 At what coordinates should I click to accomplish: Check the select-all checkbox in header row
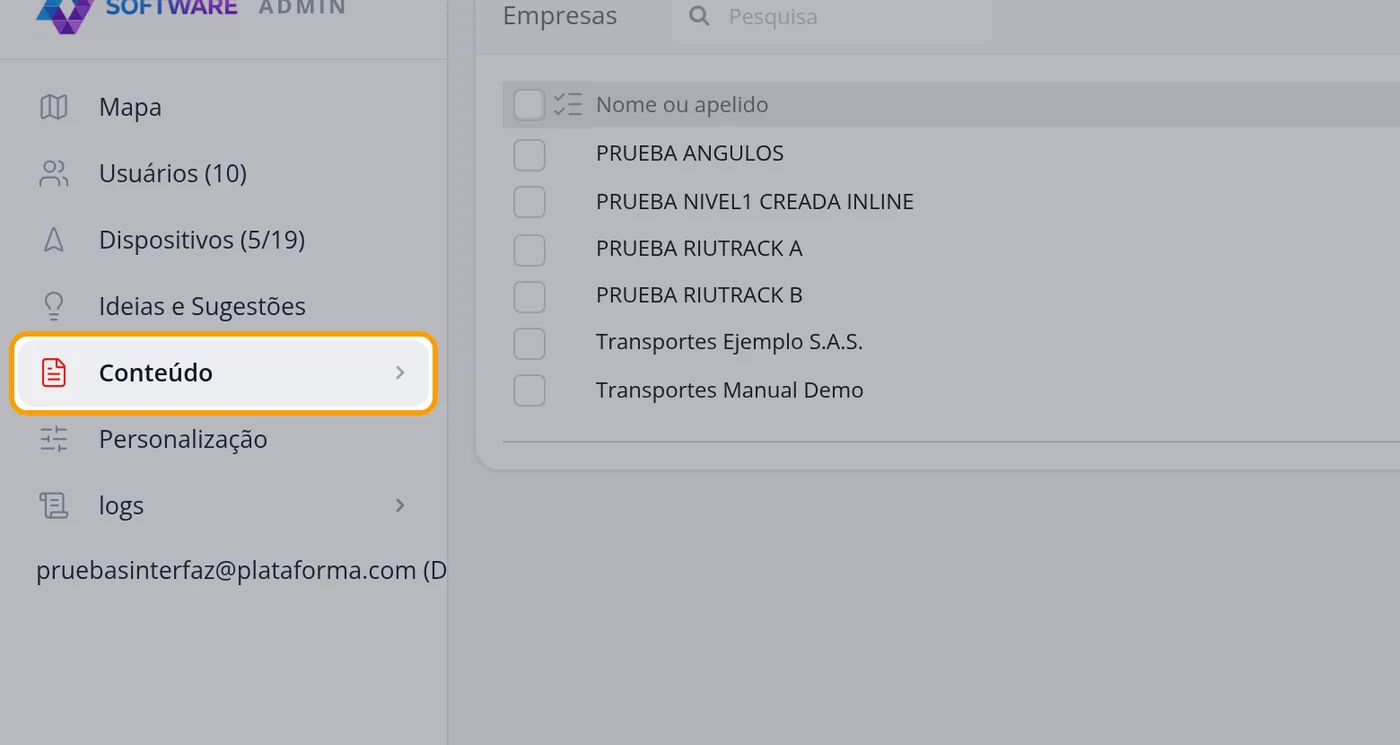point(529,104)
